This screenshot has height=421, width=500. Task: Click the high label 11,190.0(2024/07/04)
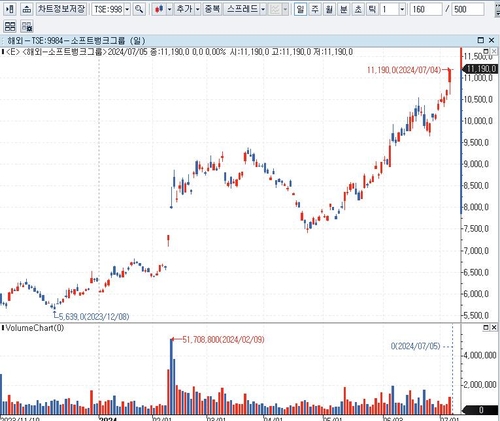404,70
